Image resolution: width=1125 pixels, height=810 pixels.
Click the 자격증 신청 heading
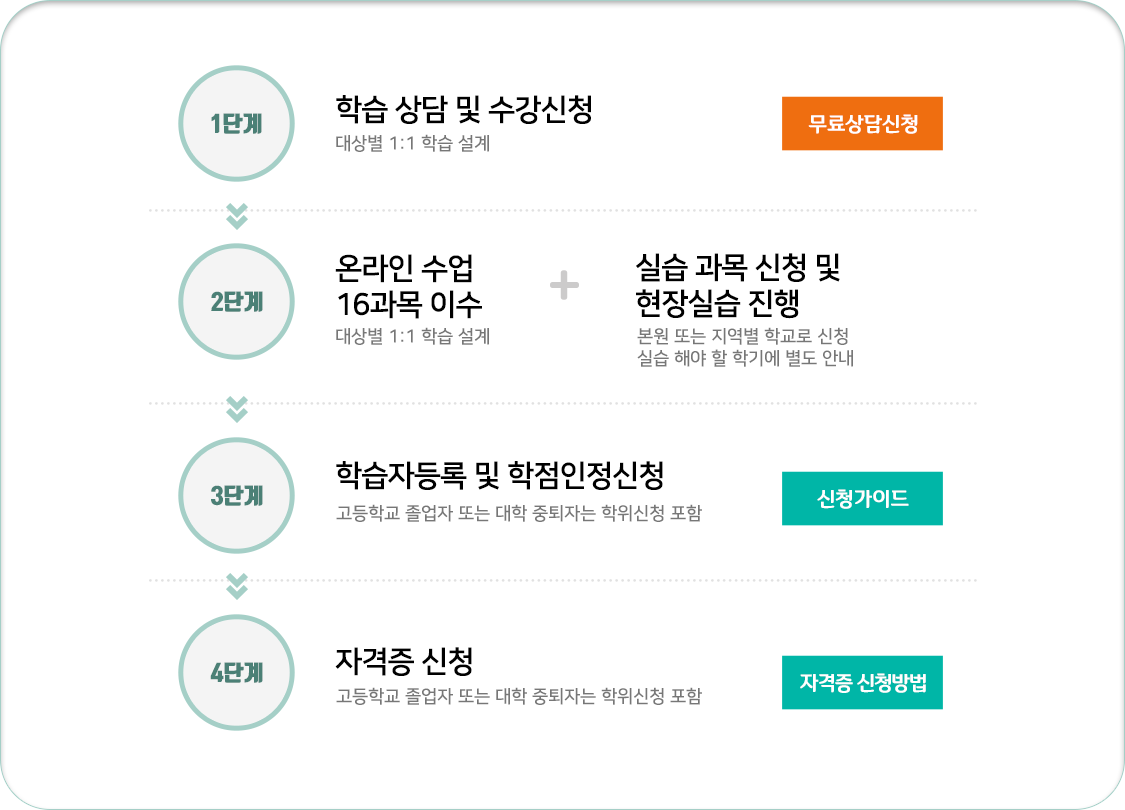click(x=405, y=661)
